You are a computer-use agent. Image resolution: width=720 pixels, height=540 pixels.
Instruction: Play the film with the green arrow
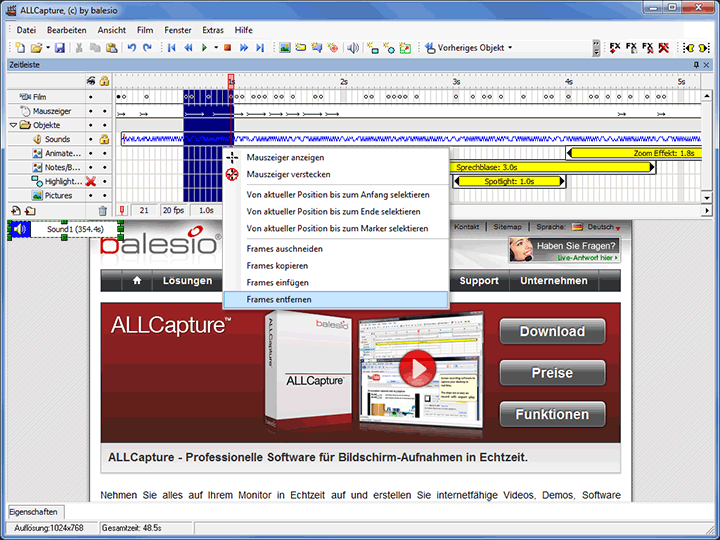[204, 48]
